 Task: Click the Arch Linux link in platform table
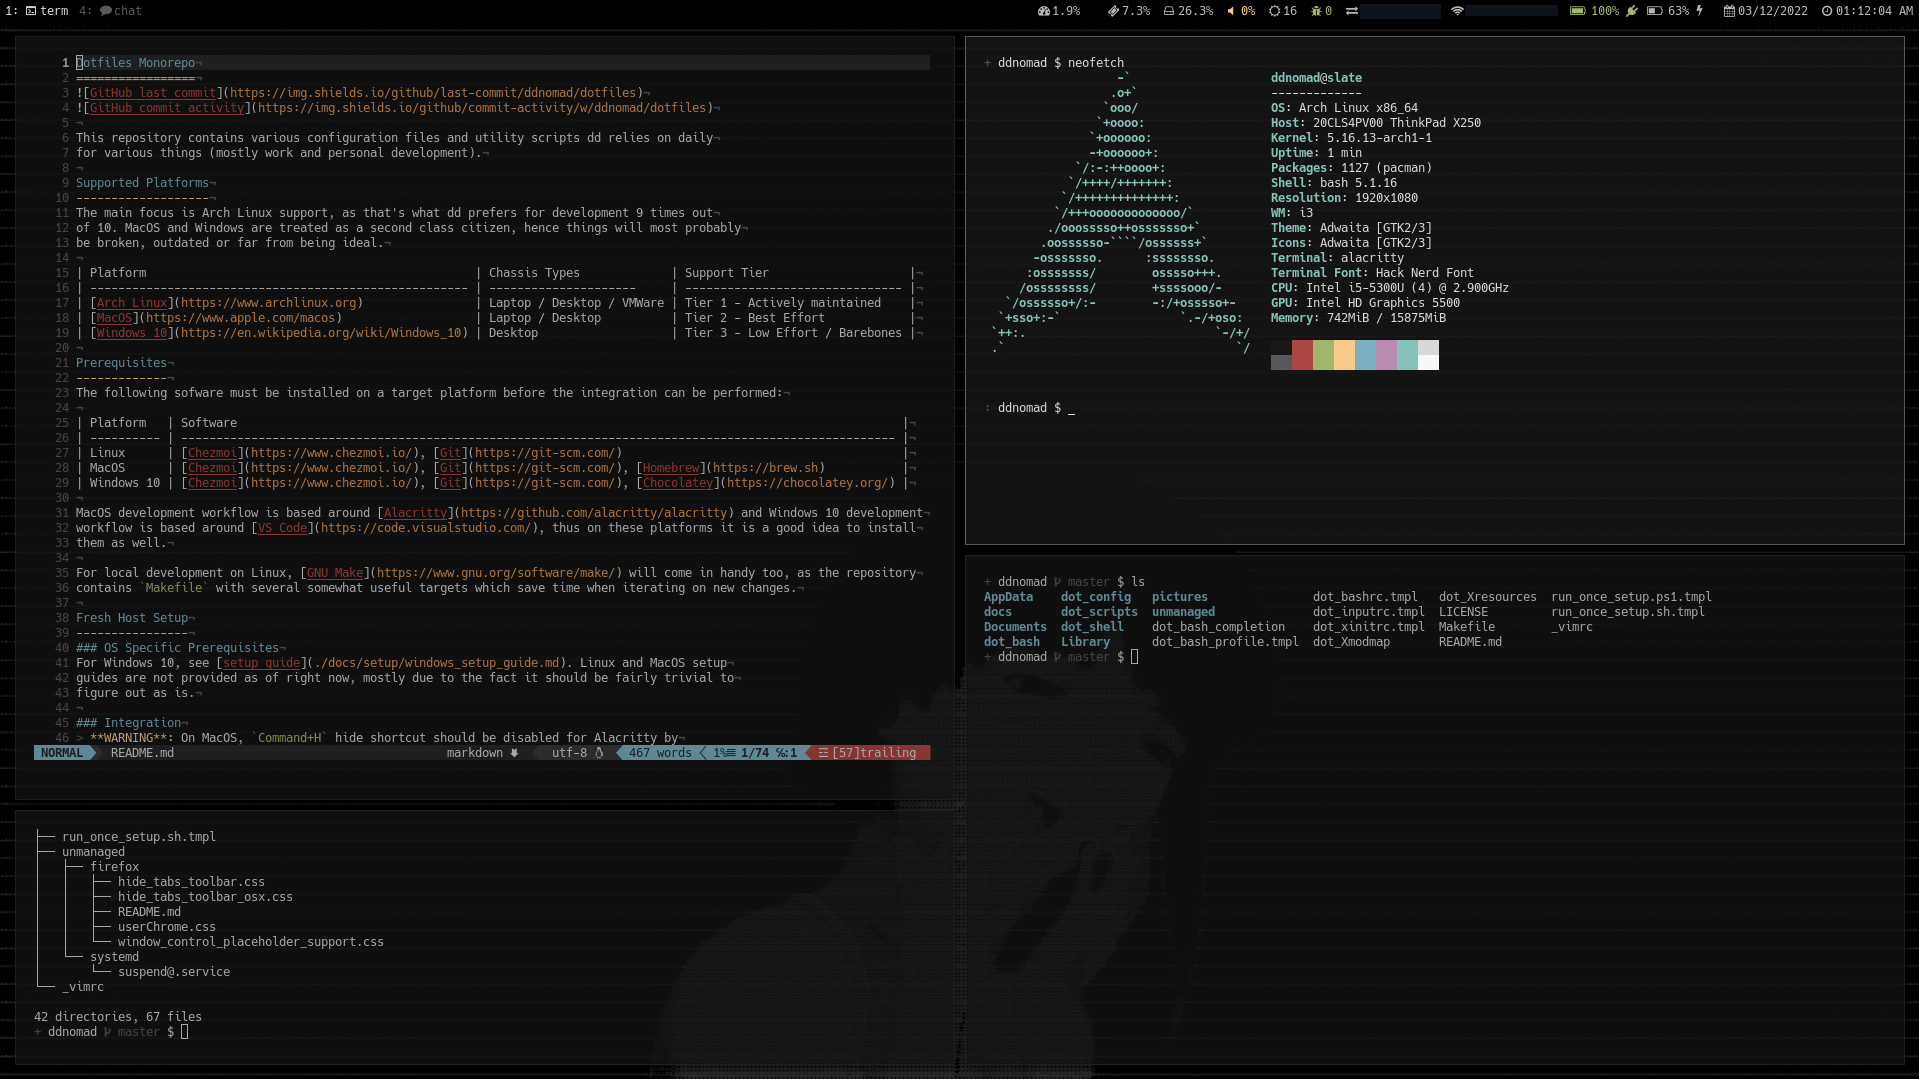(132, 303)
